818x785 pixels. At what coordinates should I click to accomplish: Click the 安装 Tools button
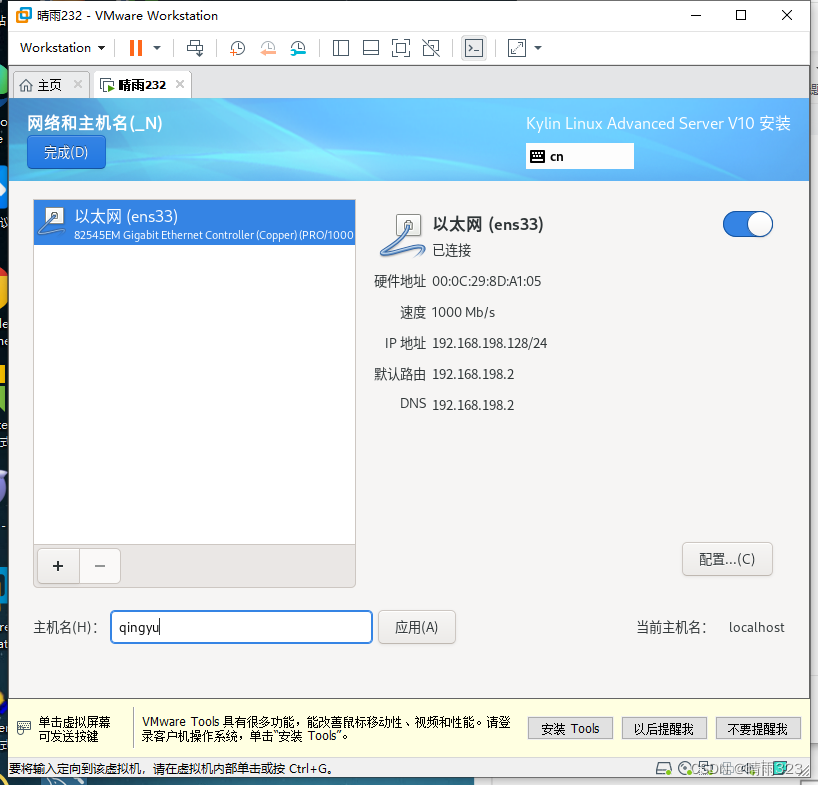570,728
